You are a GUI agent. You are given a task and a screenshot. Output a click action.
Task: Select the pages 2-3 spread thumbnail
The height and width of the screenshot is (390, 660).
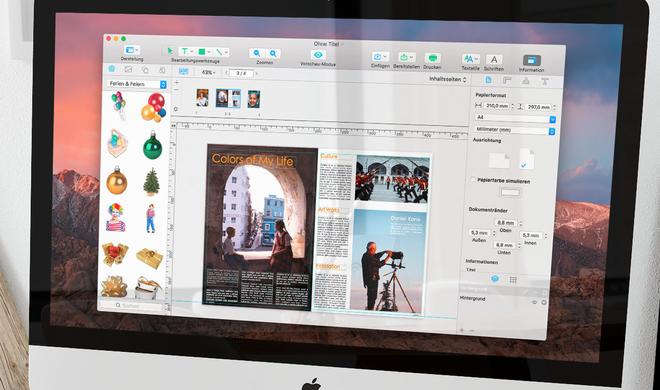229,98
